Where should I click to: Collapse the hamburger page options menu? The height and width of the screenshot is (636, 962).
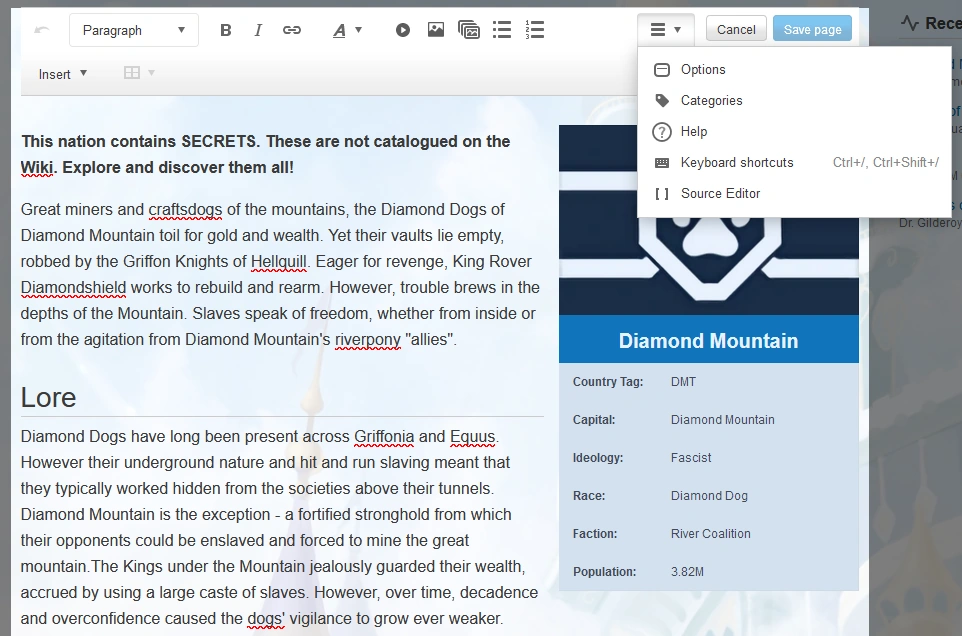click(x=666, y=29)
